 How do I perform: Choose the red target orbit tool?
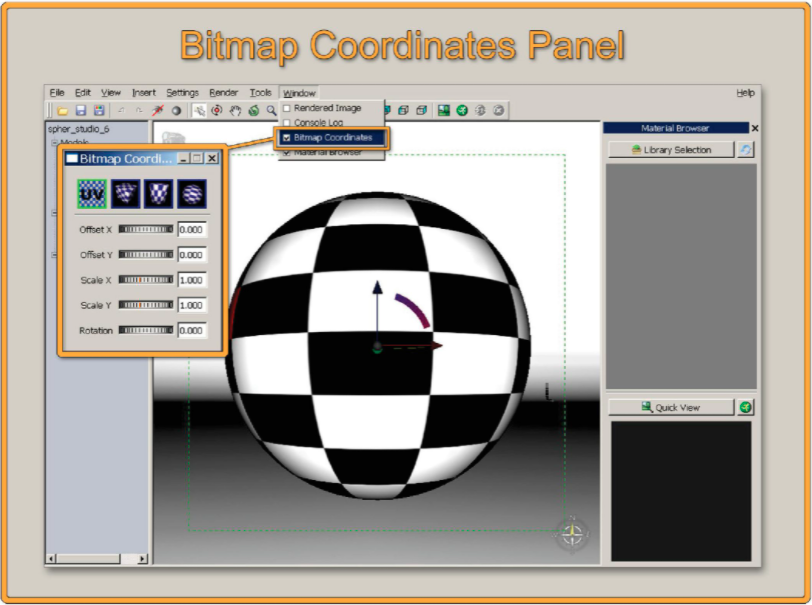pyautogui.click(x=217, y=110)
